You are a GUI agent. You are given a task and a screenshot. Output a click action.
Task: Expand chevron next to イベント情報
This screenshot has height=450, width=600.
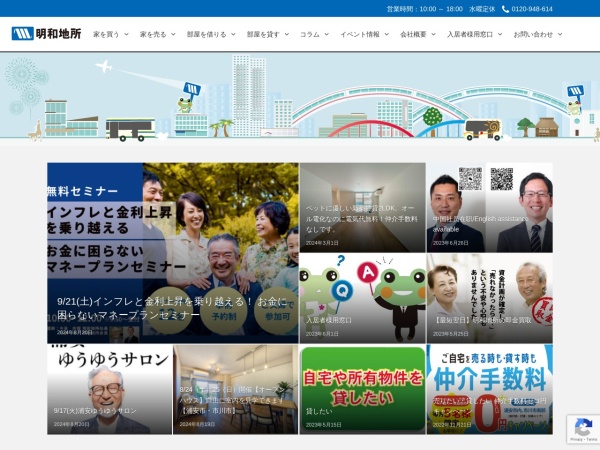coord(386,34)
